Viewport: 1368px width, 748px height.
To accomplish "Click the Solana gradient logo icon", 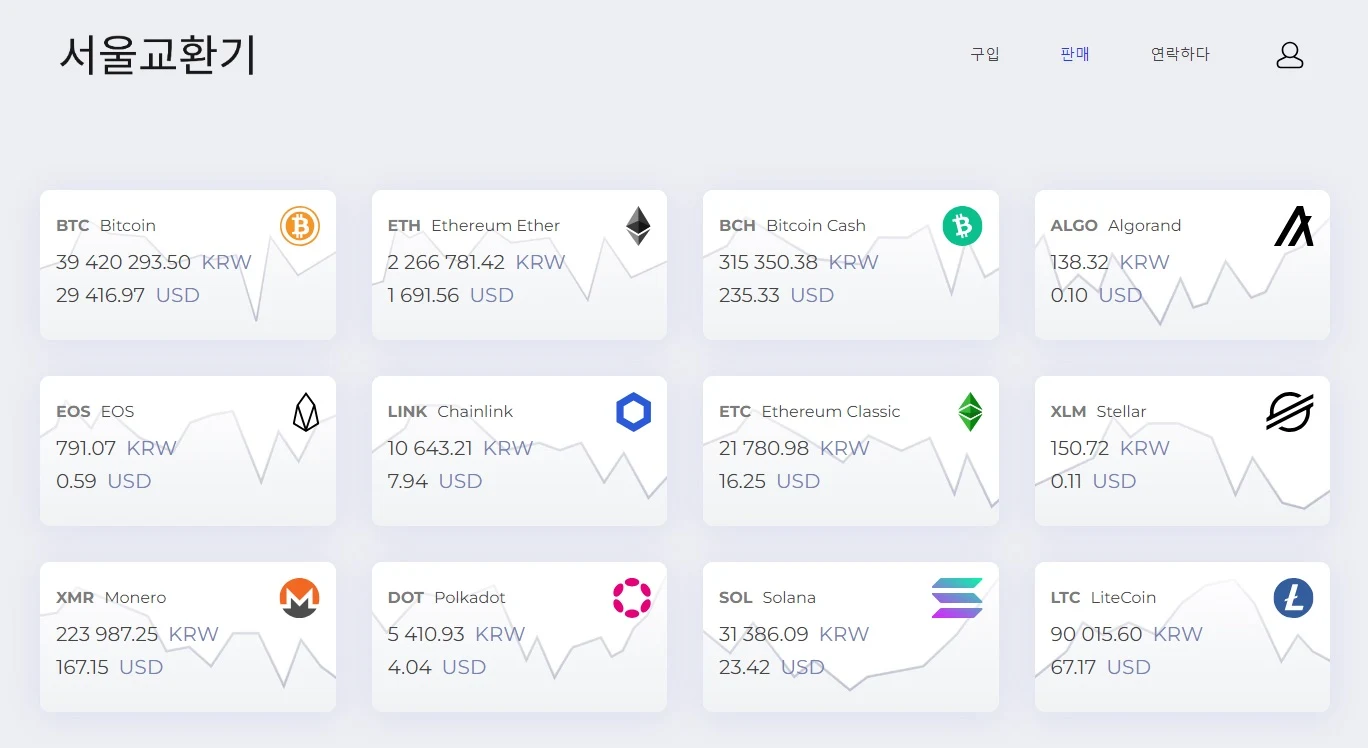I will (957, 598).
